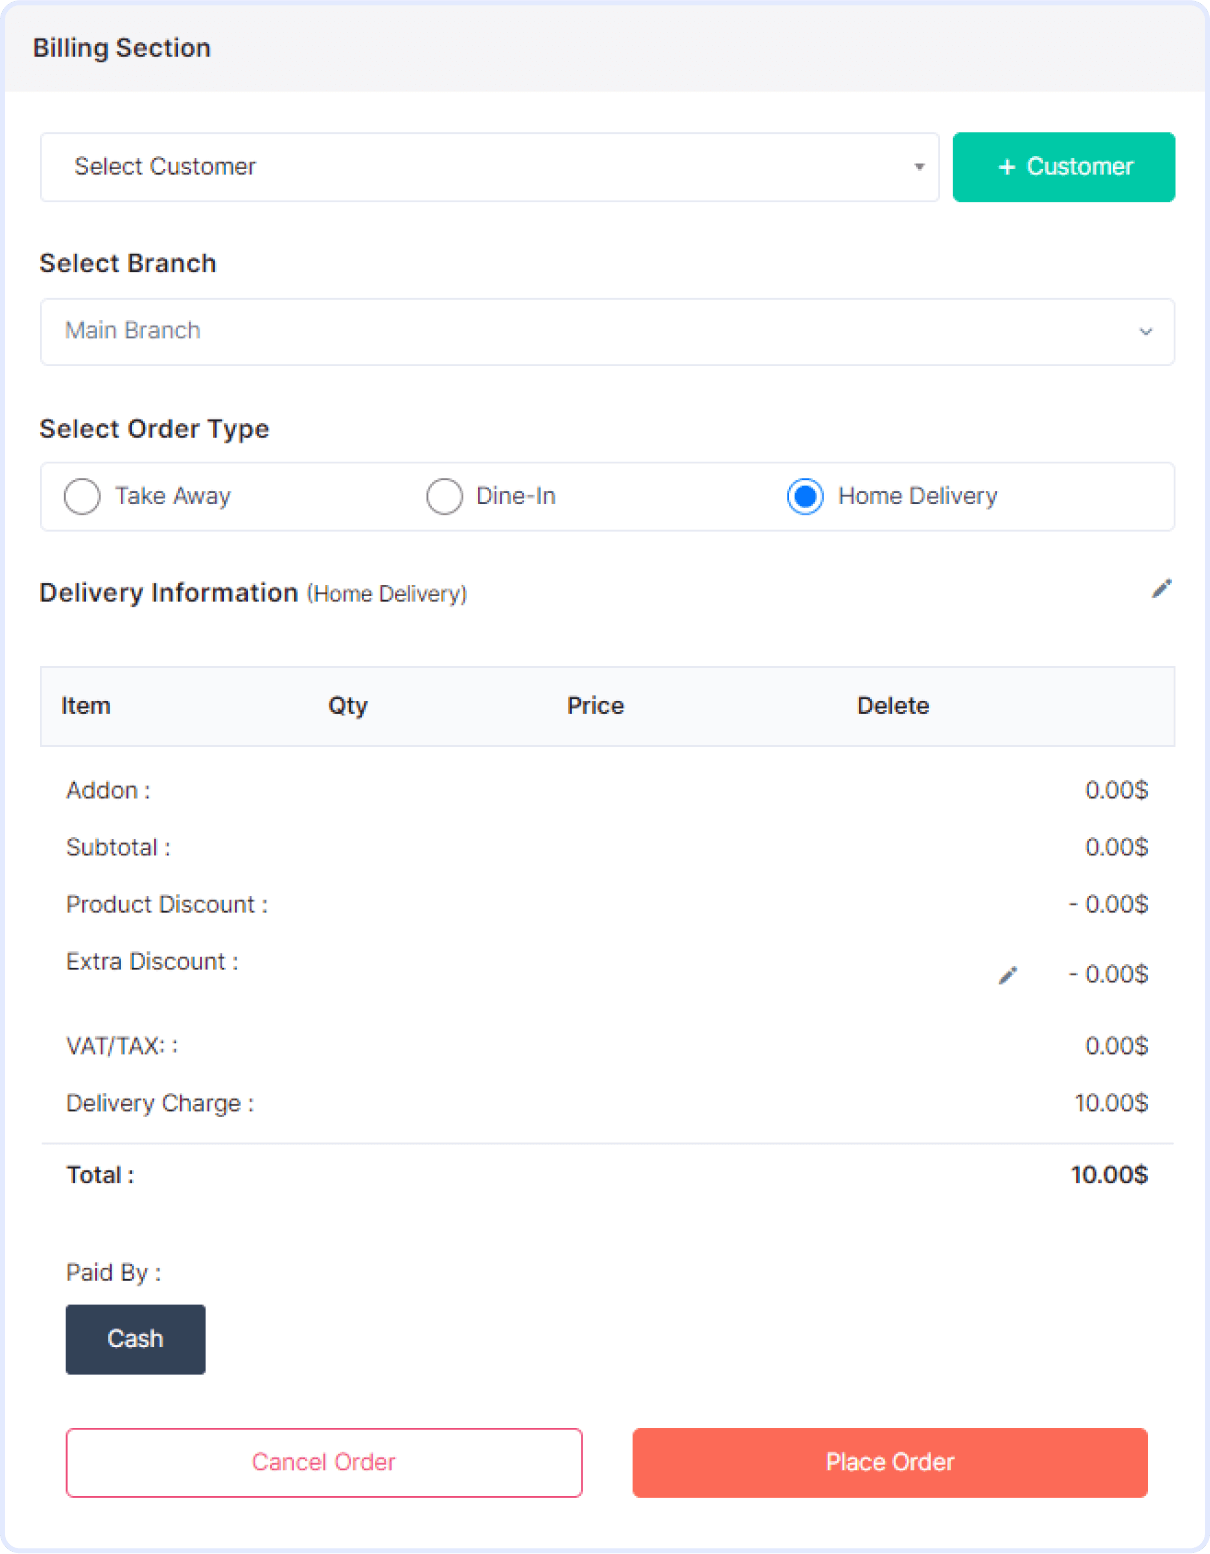Add a new customer
The width and height of the screenshot is (1210, 1554).
click(1064, 167)
